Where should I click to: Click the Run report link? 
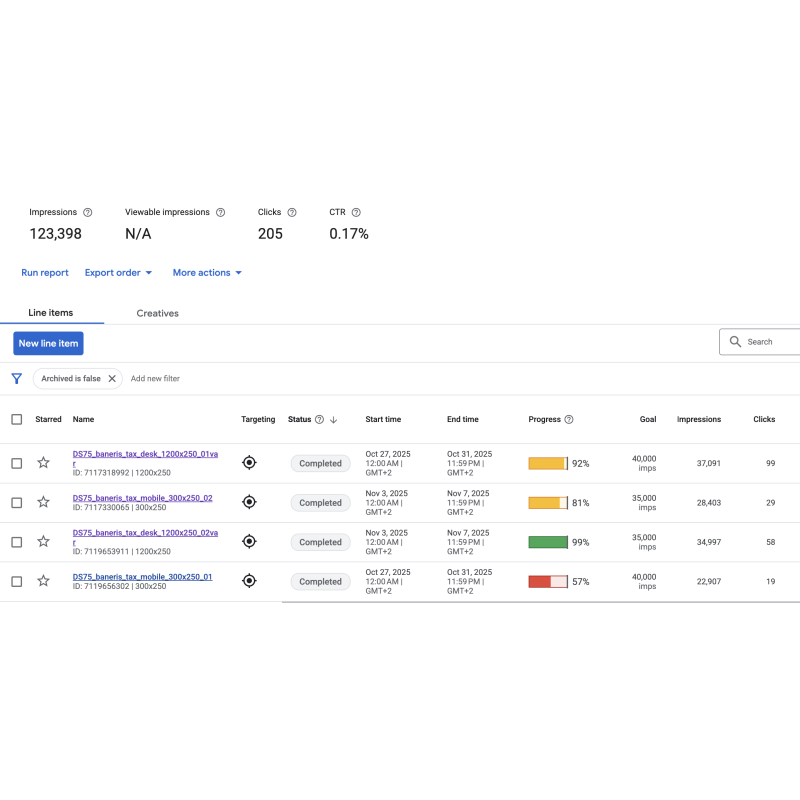click(45, 272)
